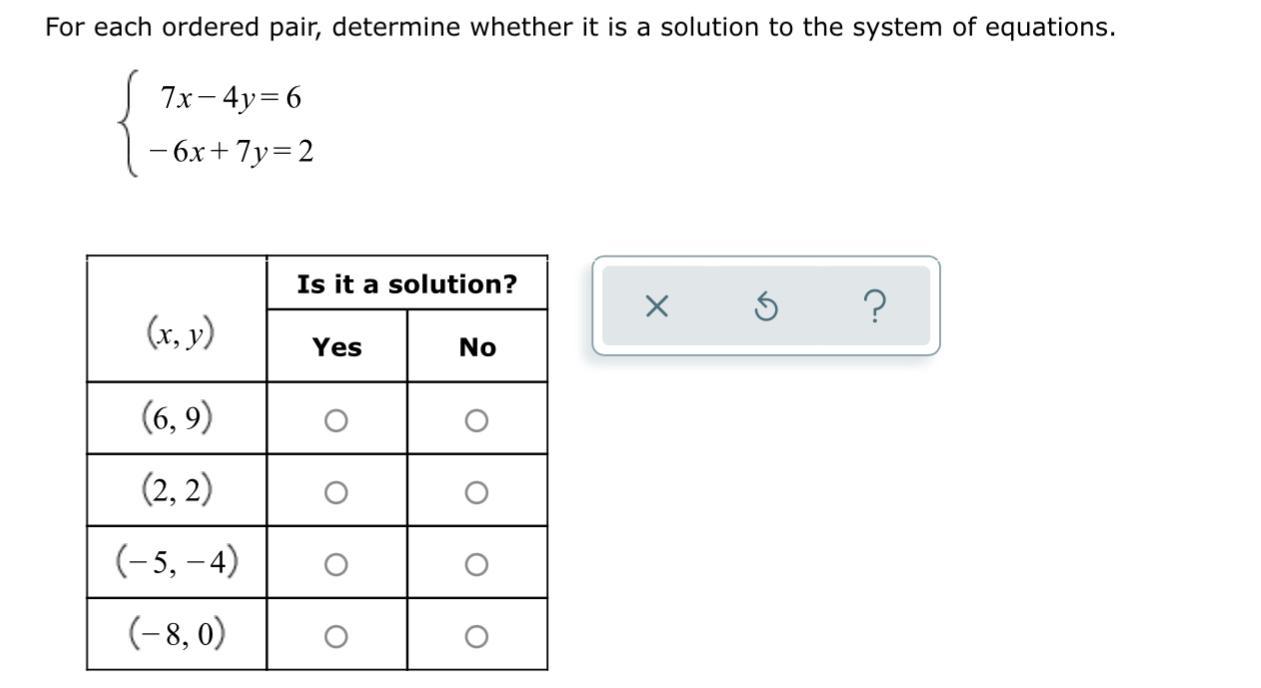Click the (−8, 0) ordered pair cell

tap(177, 634)
